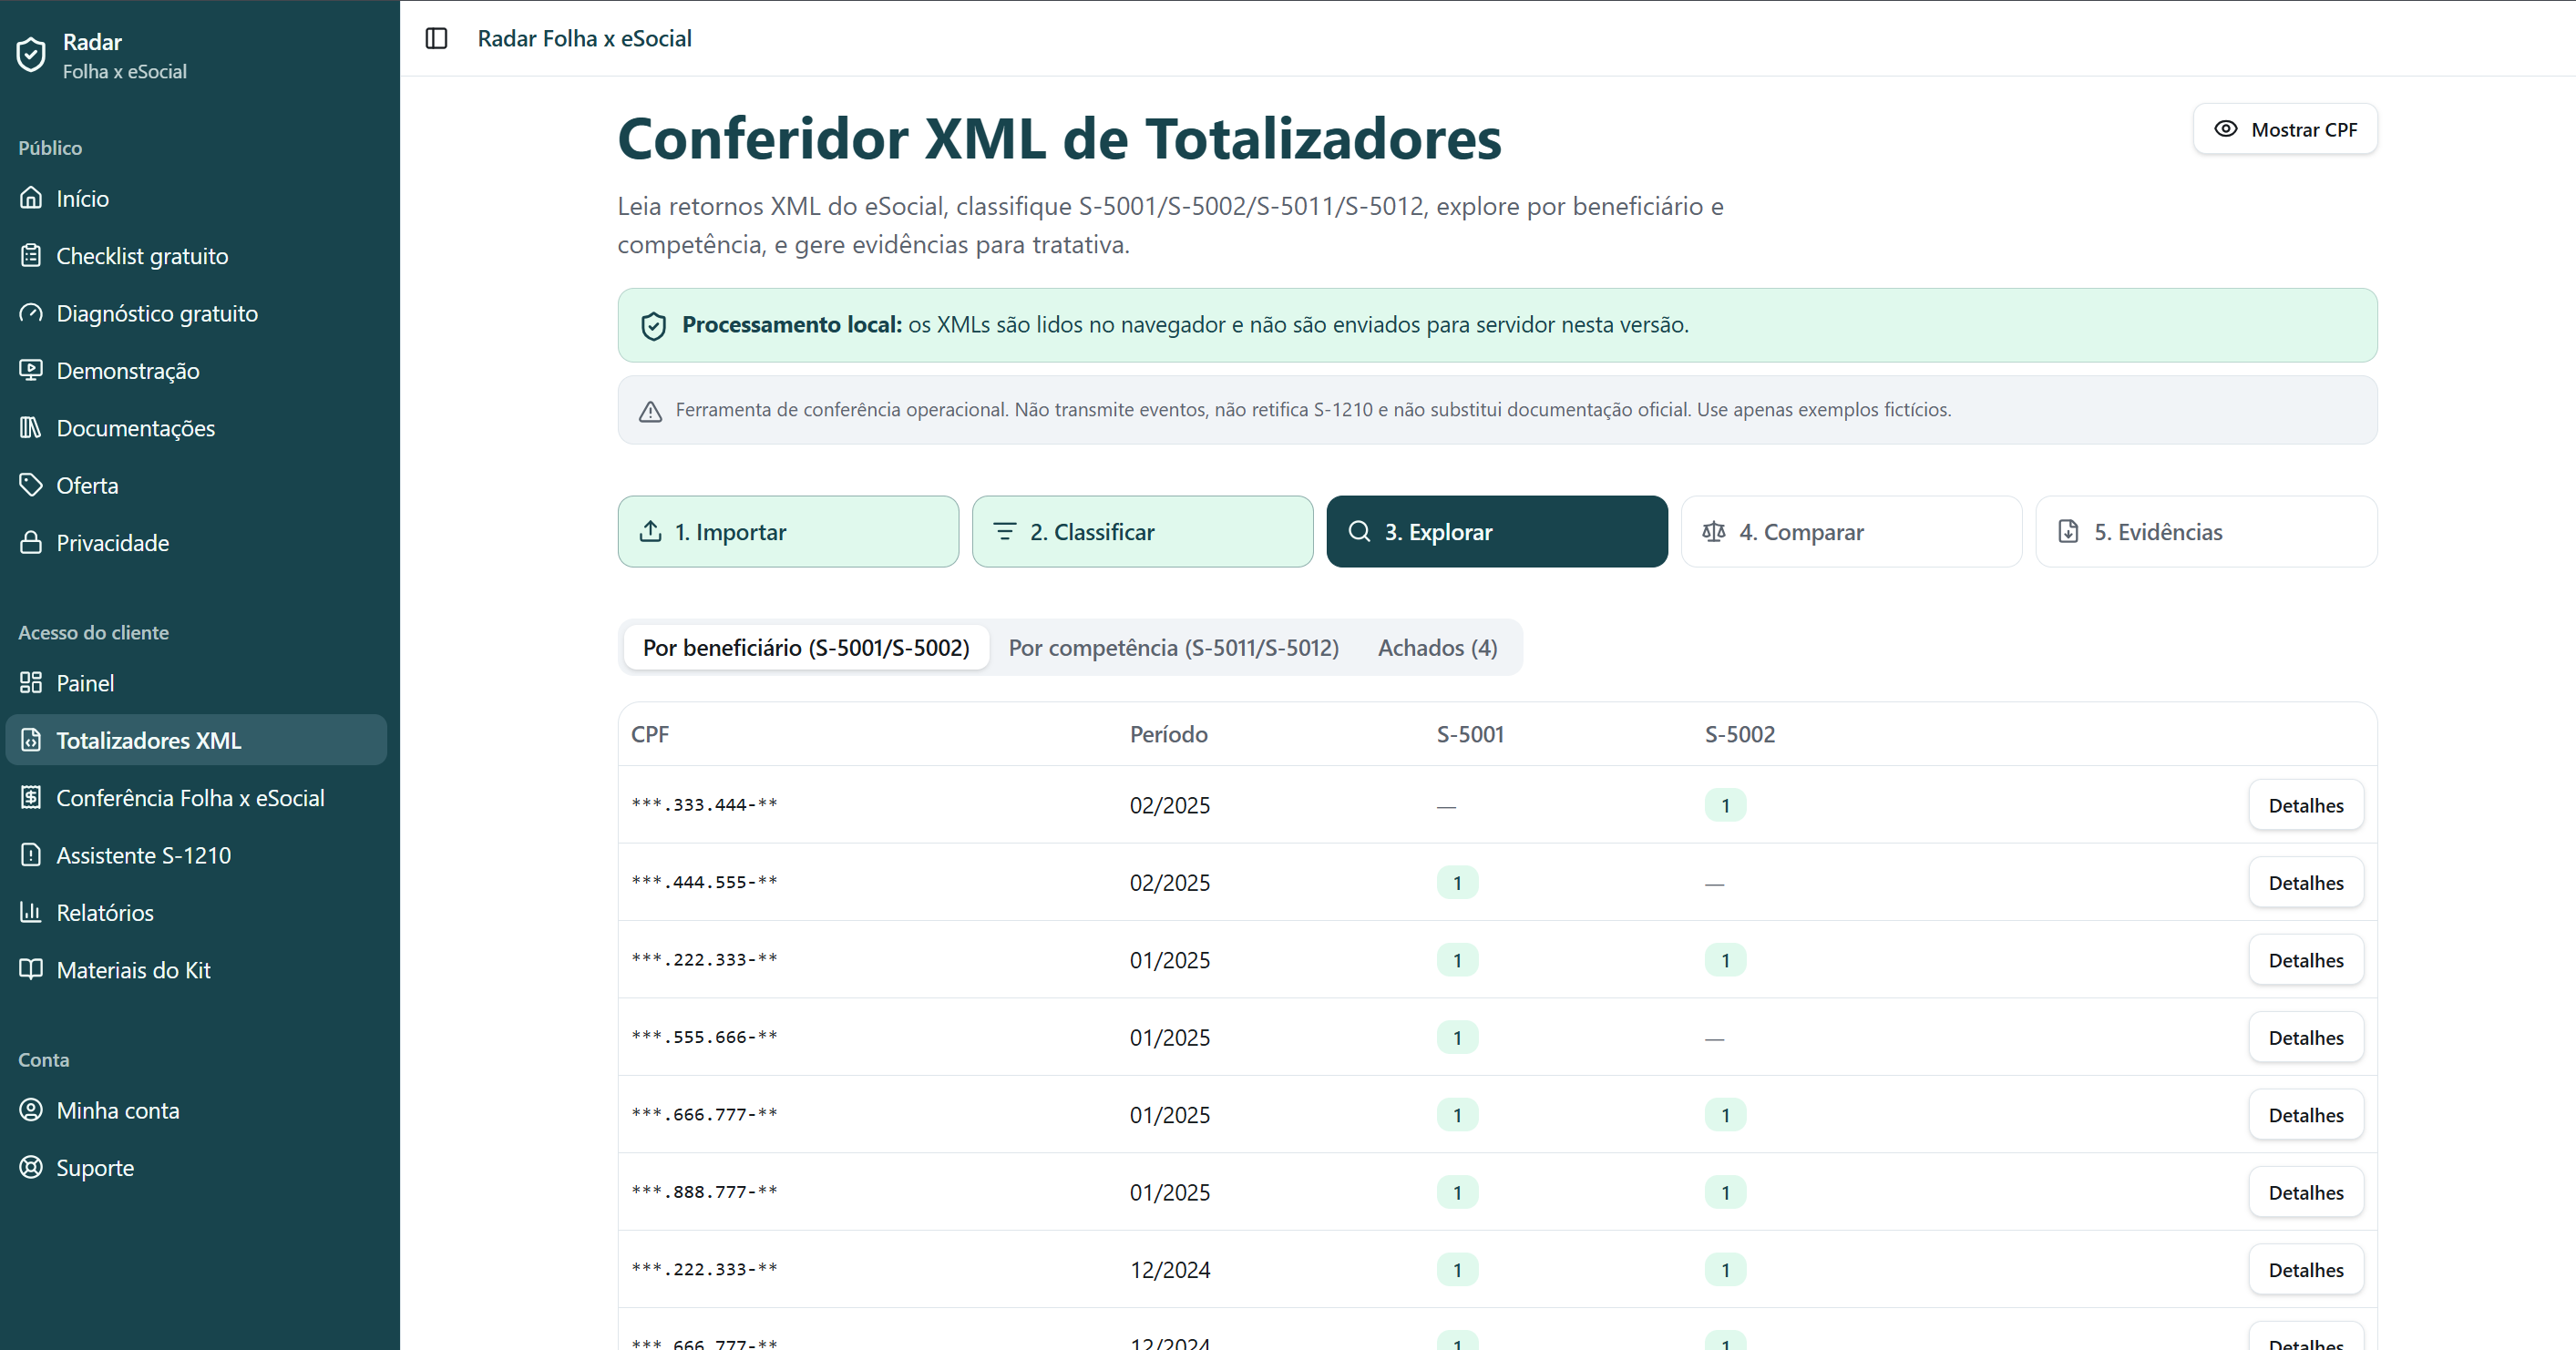Open Detalhes for ***.222.333-** period 01/2025
The height and width of the screenshot is (1350, 2576).
2305,960
